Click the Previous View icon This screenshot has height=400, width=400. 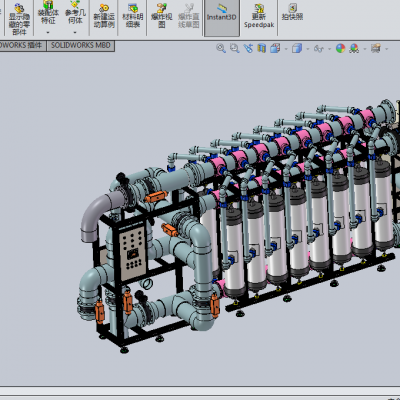248,48
